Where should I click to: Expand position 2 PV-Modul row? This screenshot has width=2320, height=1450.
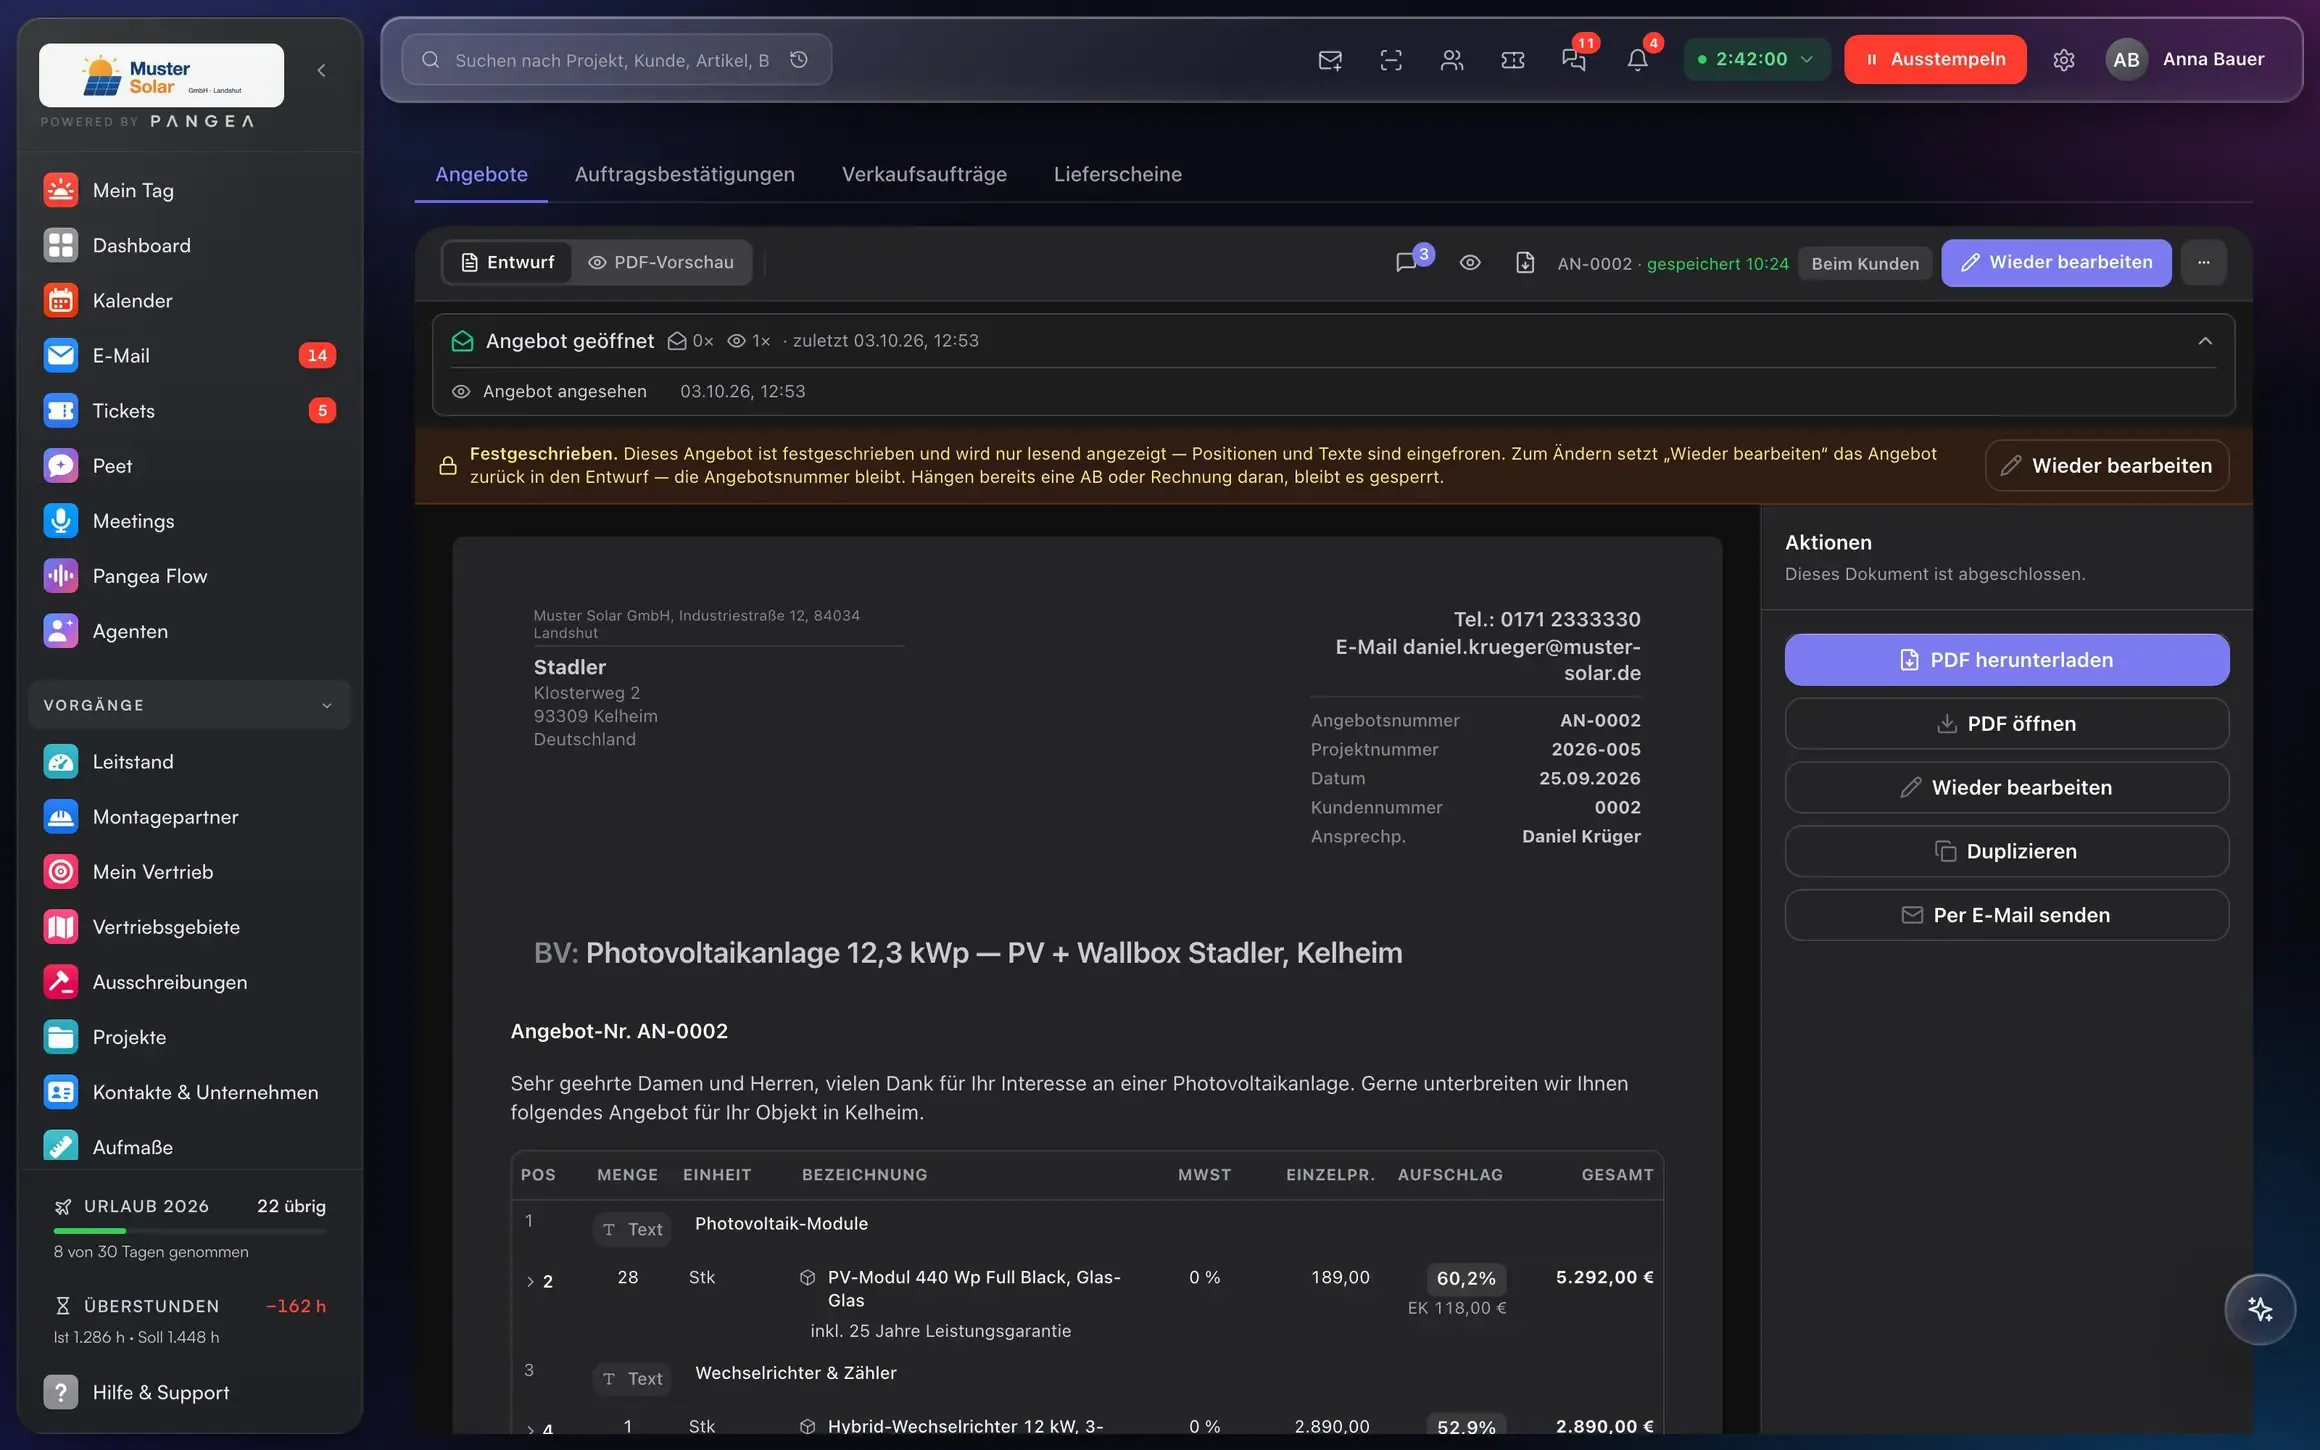(530, 1281)
